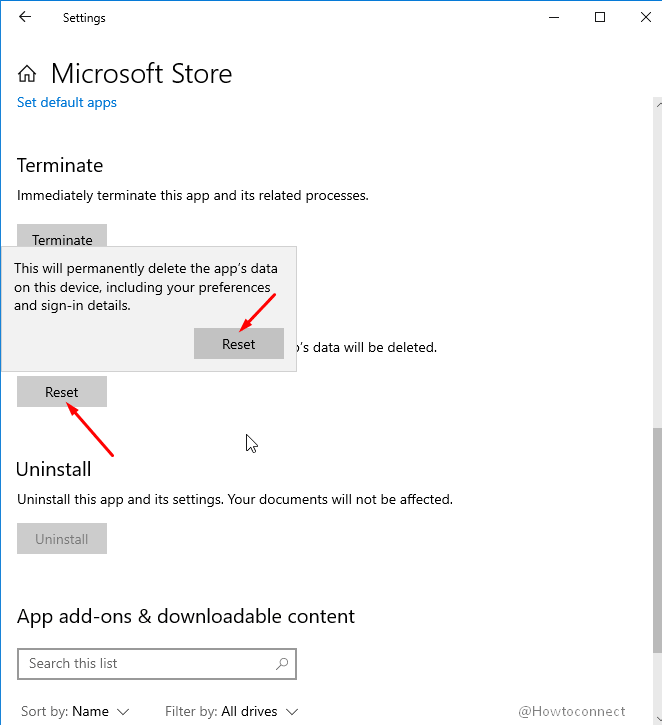This screenshot has height=725, width=662.
Task: Maximize the Settings window
Action: (x=600, y=18)
